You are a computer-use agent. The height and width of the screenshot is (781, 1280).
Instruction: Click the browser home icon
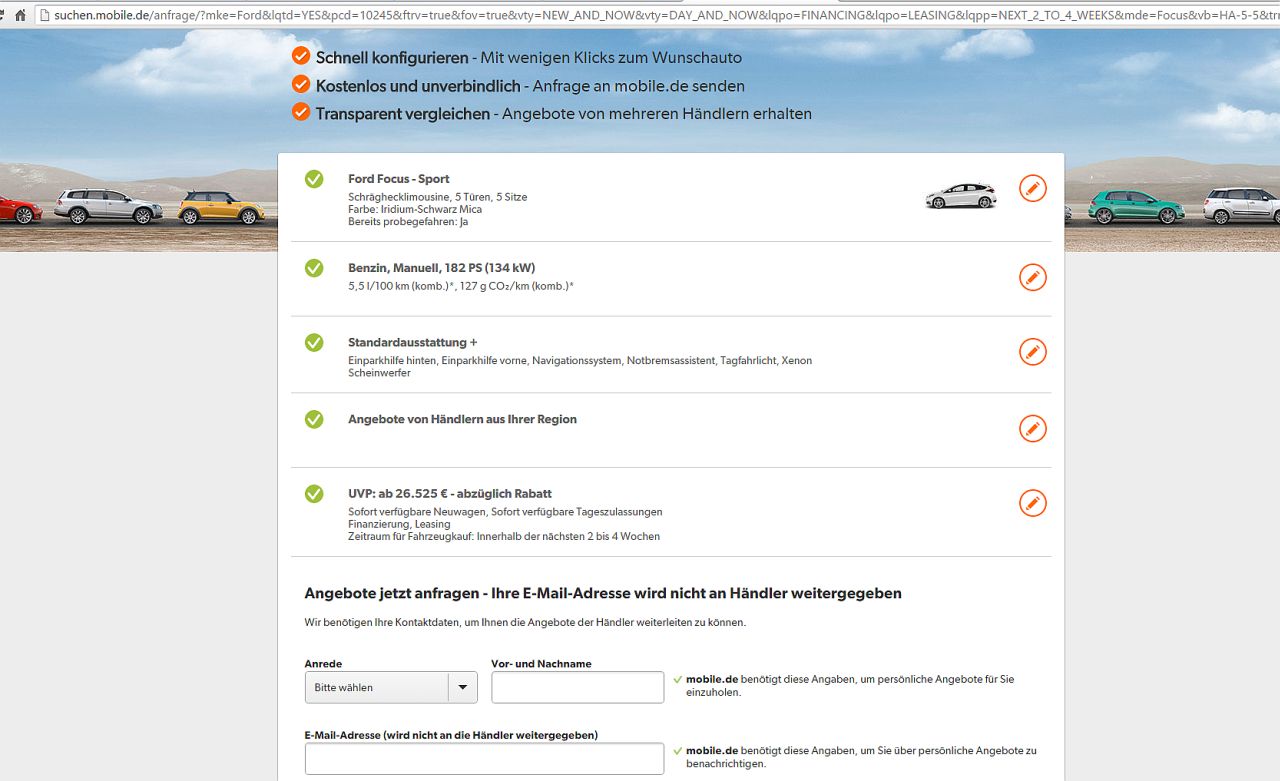(x=20, y=15)
